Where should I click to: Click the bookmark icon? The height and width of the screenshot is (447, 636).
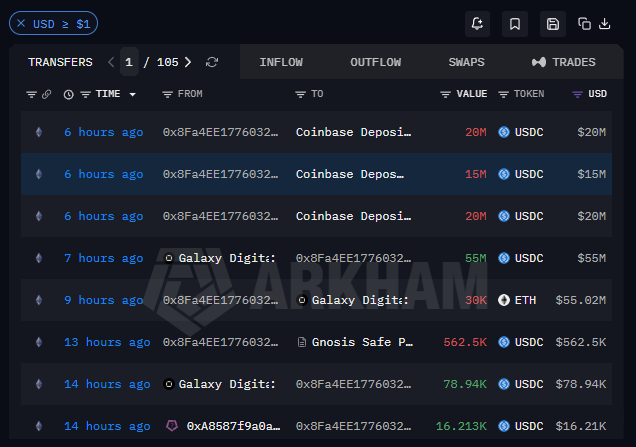(x=515, y=24)
